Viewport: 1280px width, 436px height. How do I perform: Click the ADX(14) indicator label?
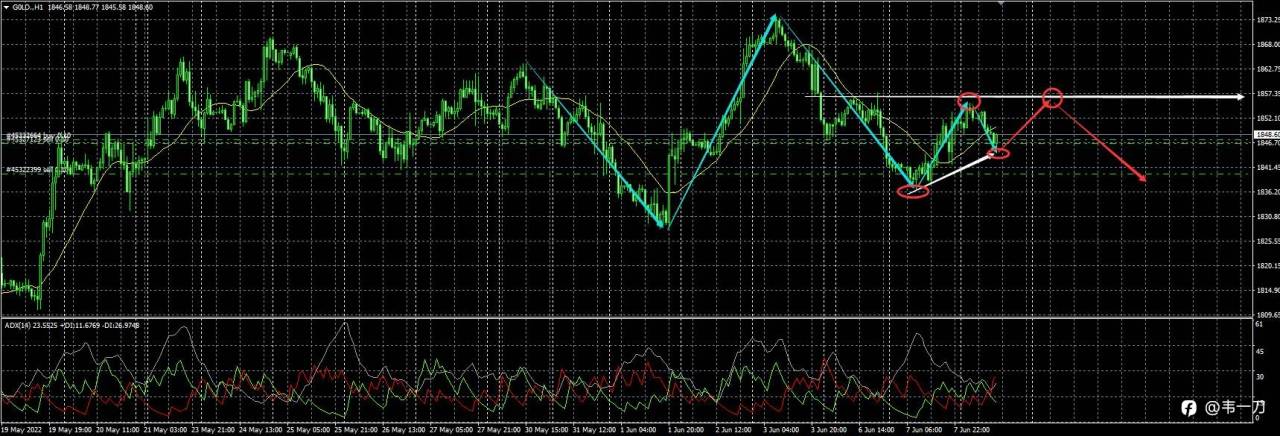pyautogui.click(x=17, y=325)
